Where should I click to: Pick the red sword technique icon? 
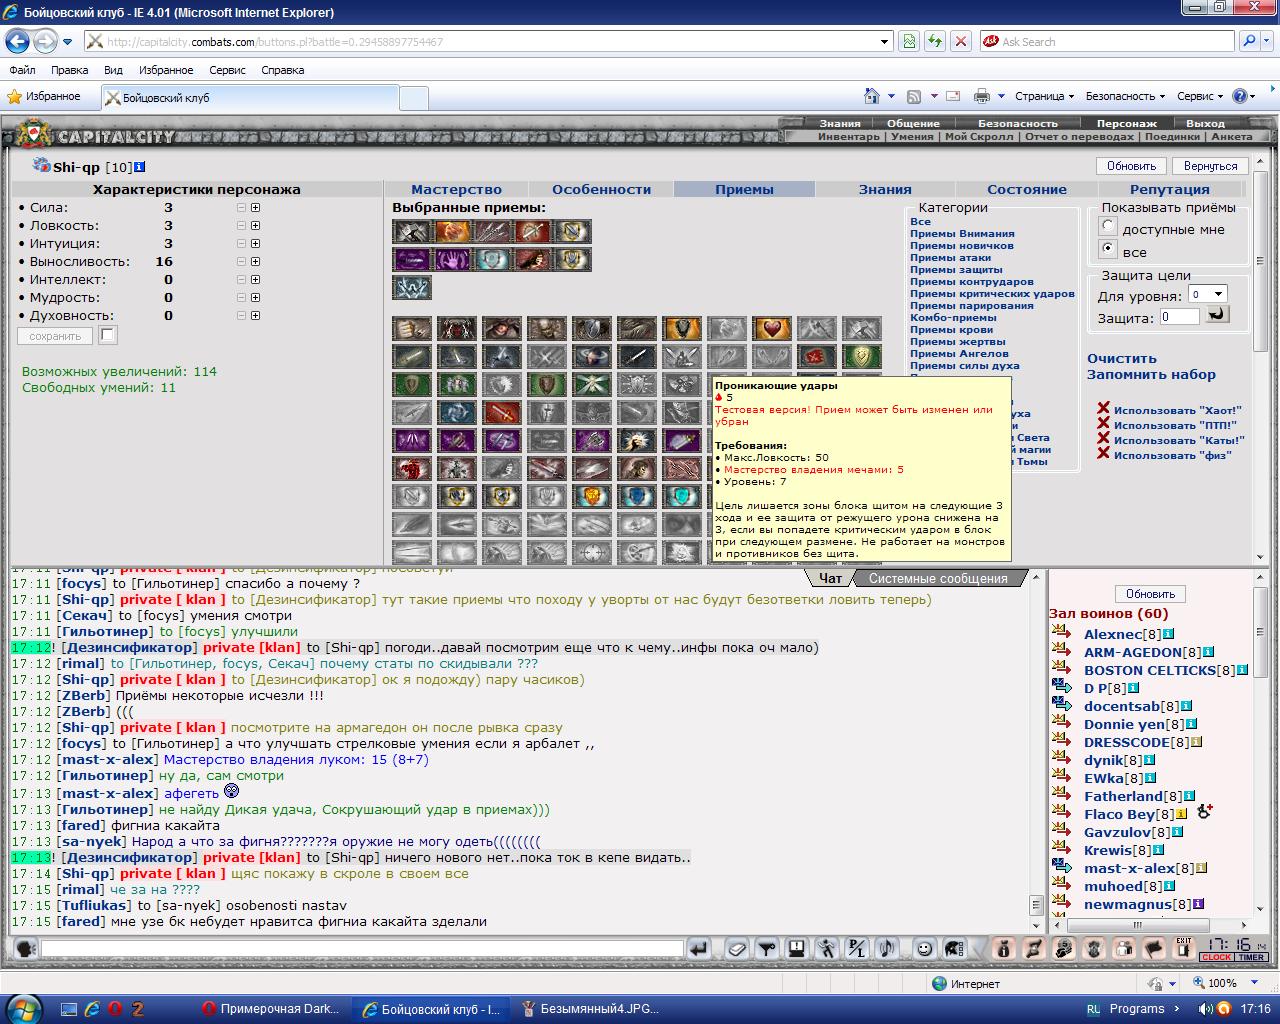pyautogui.click(x=501, y=412)
